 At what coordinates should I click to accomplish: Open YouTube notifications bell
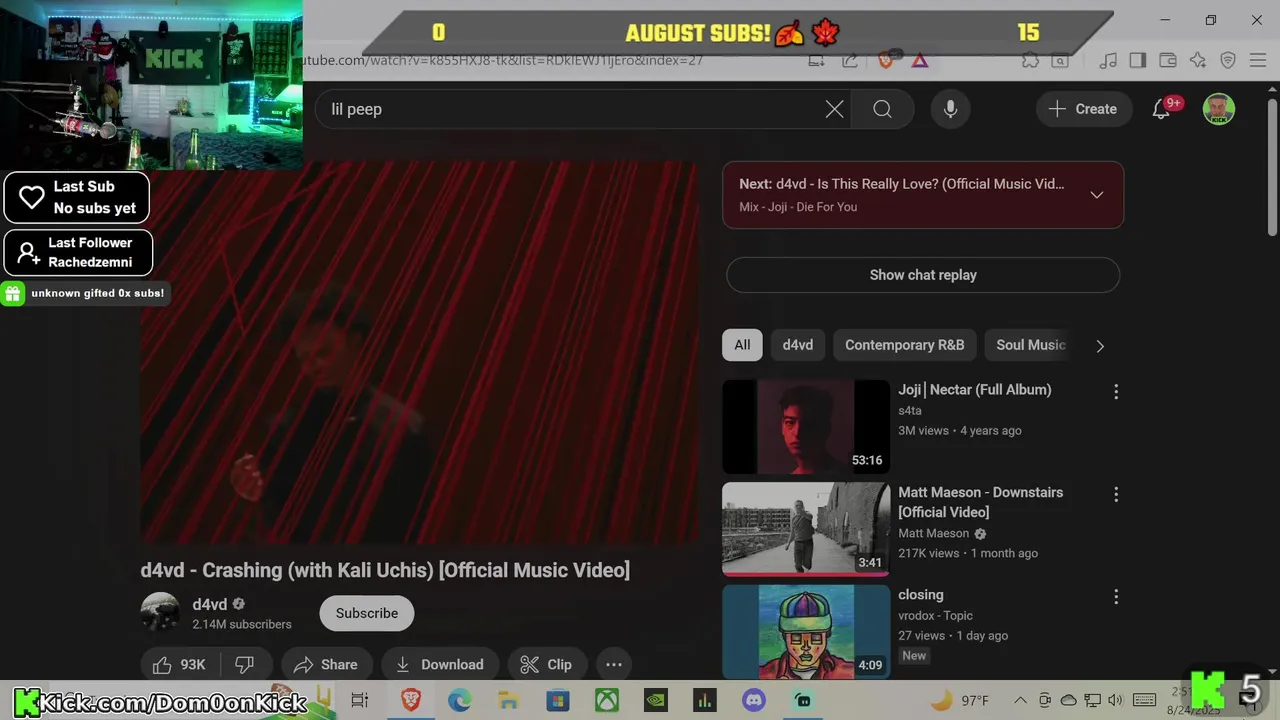(x=1161, y=109)
